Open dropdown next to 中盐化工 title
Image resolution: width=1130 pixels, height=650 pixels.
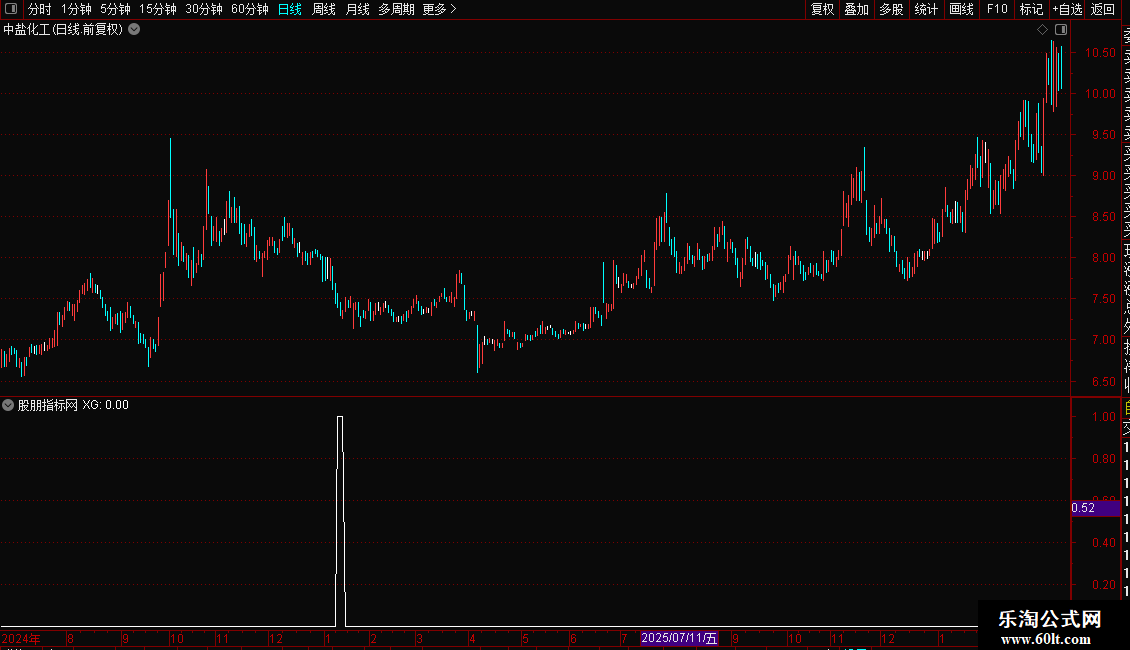click(x=134, y=30)
